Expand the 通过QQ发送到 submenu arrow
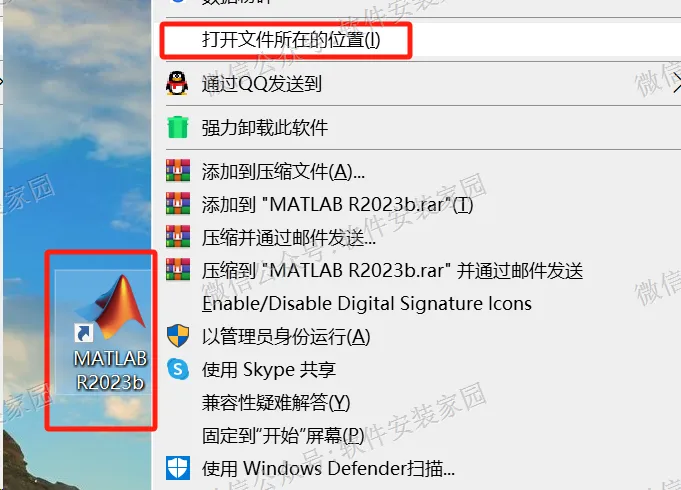681x490 pixels. point(676,83)
